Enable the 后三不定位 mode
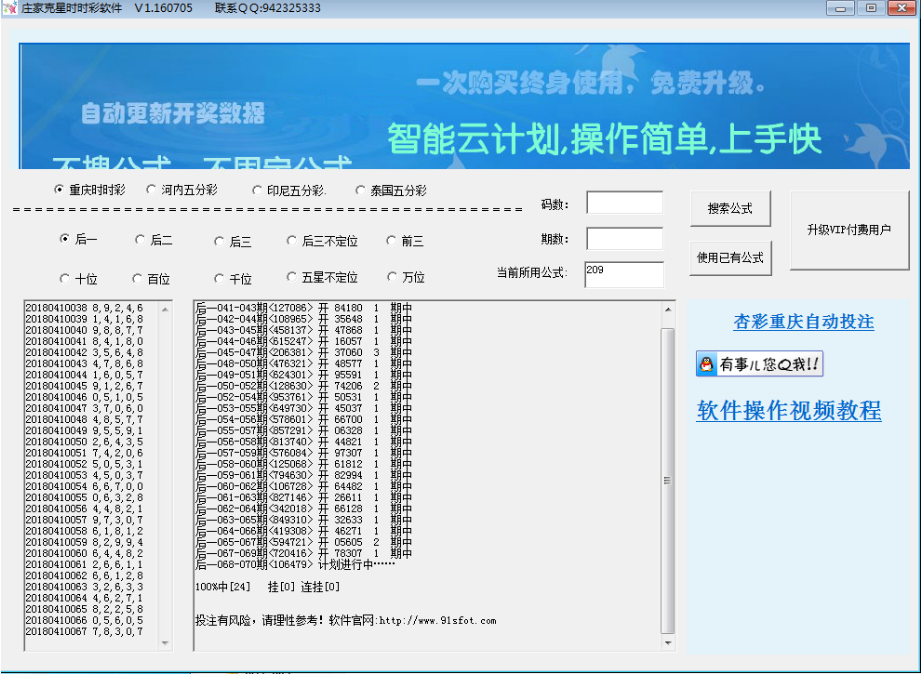 (x=290, y=240)
